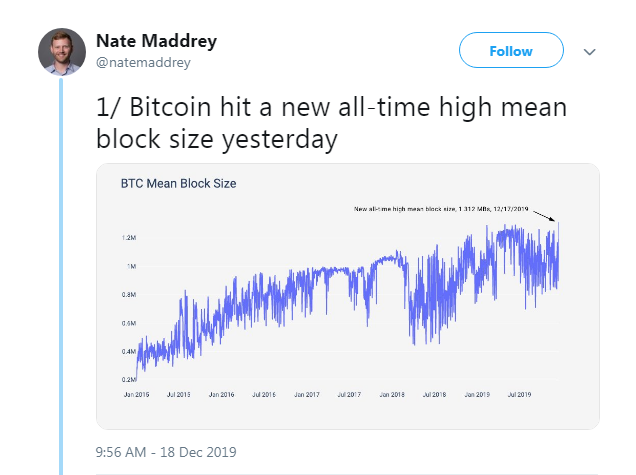Click the Jan 2017 x-axis label

coord(306,394)
